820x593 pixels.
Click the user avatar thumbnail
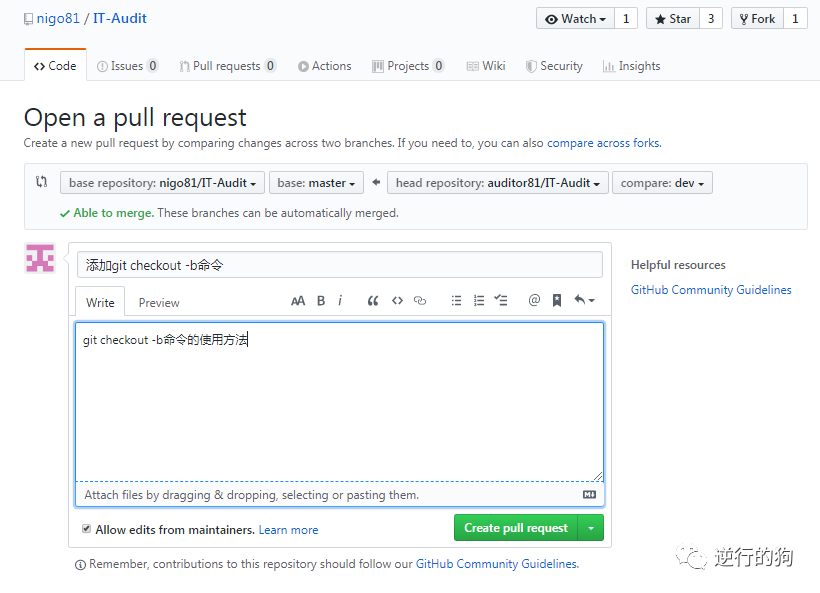tap(40, 258)
